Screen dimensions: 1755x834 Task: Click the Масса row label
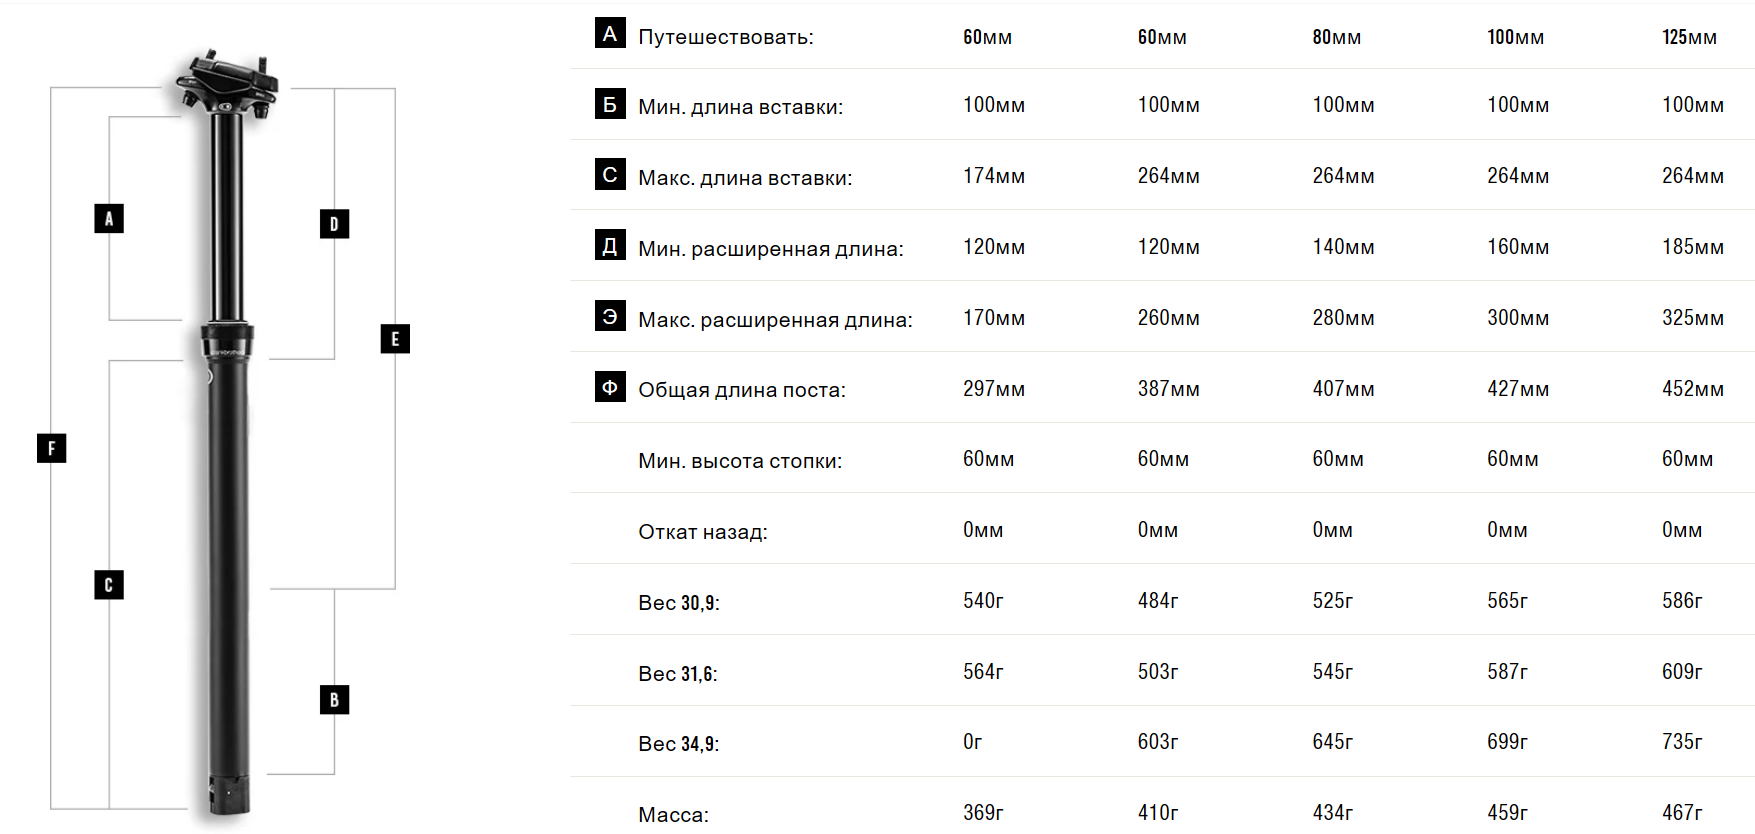pyautogui.click(x=673, y=815)
